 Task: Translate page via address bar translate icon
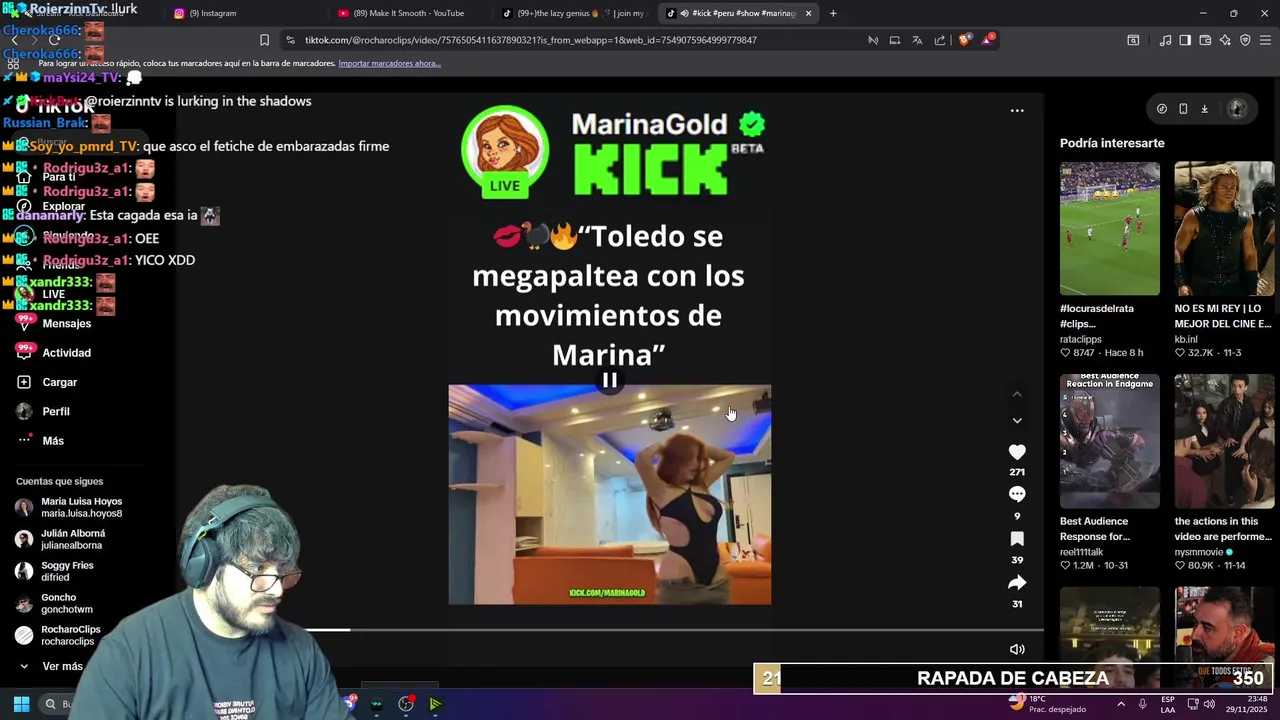point(917,40)
